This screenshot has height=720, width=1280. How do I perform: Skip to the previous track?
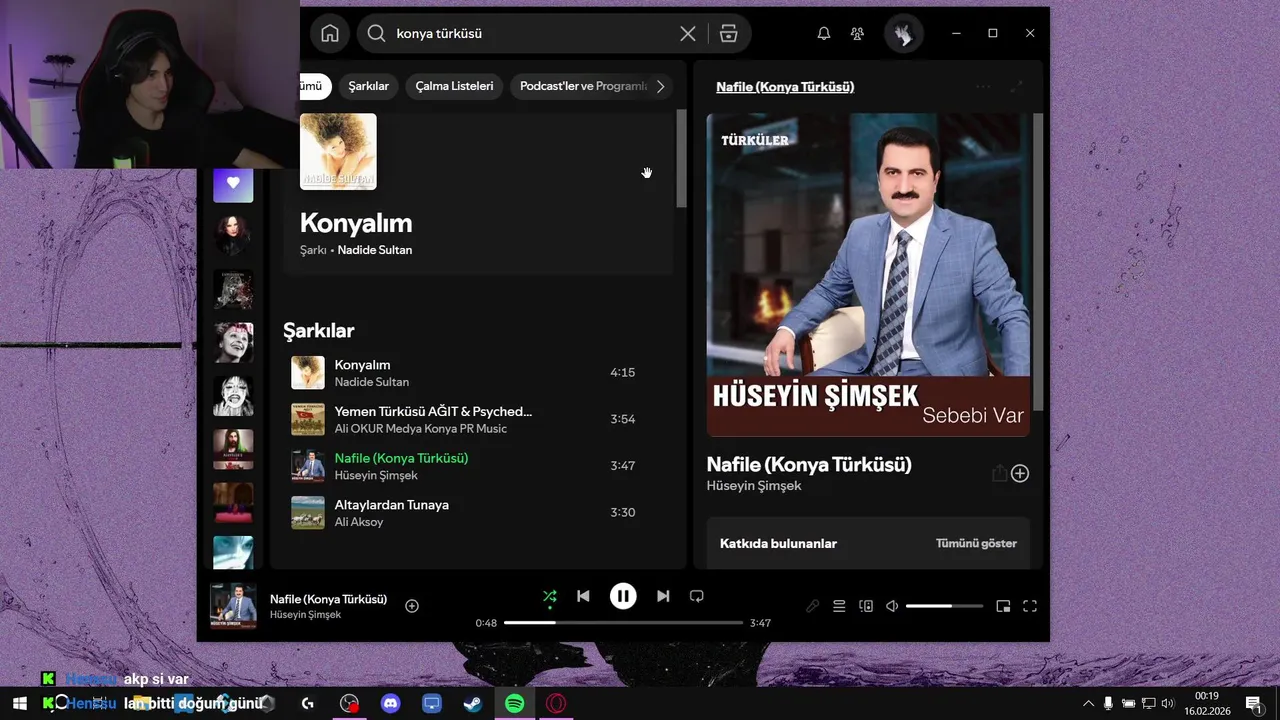click(583, 596)
